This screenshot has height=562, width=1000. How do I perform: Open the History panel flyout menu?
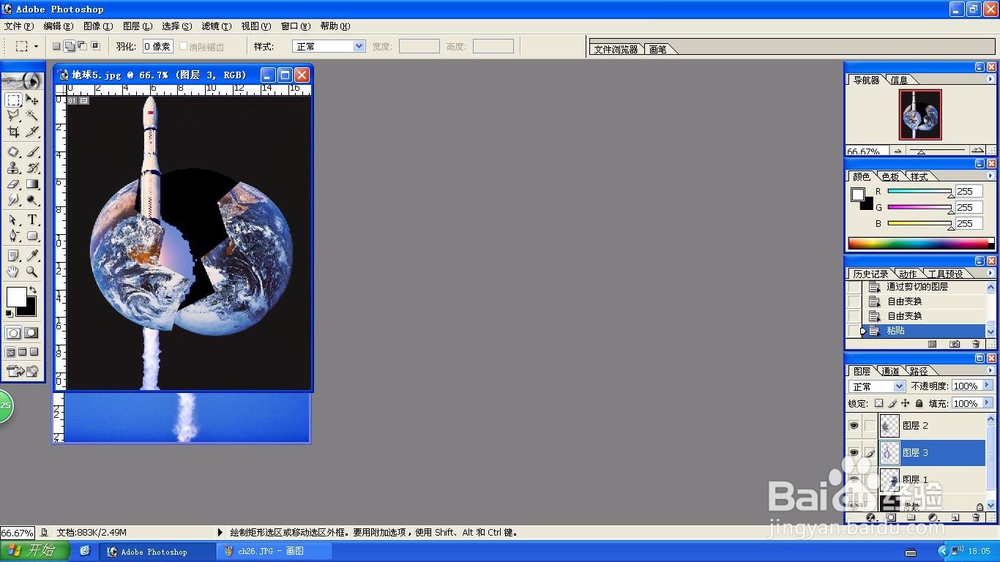coord(990,273)
